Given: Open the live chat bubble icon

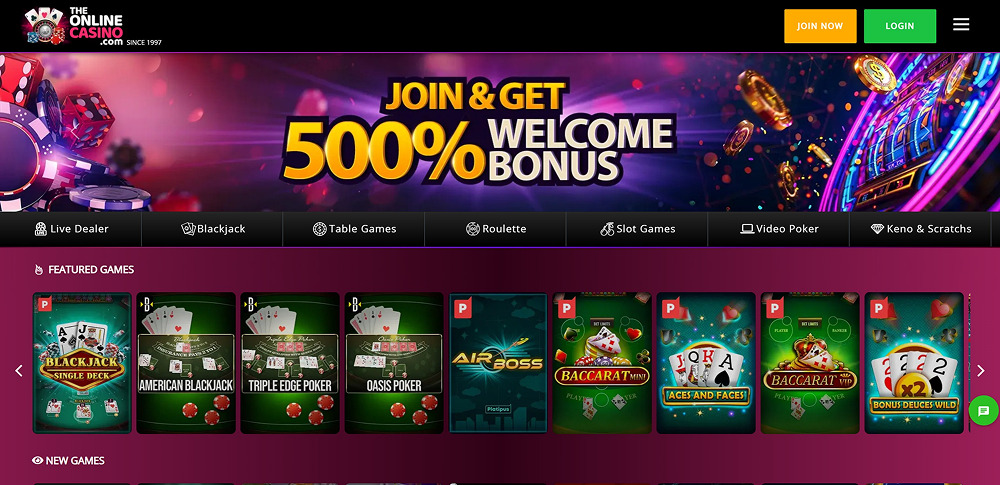Looking at the screenshot, I should (983, 410).
